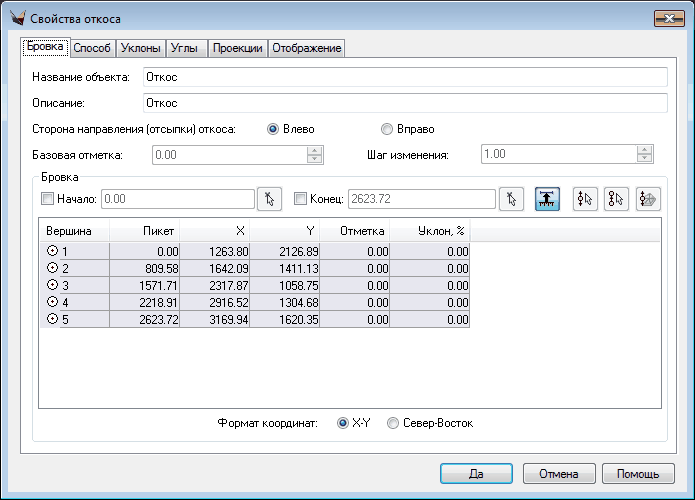
Task: Enable the Конец checkbox
Action: (301, 199)
